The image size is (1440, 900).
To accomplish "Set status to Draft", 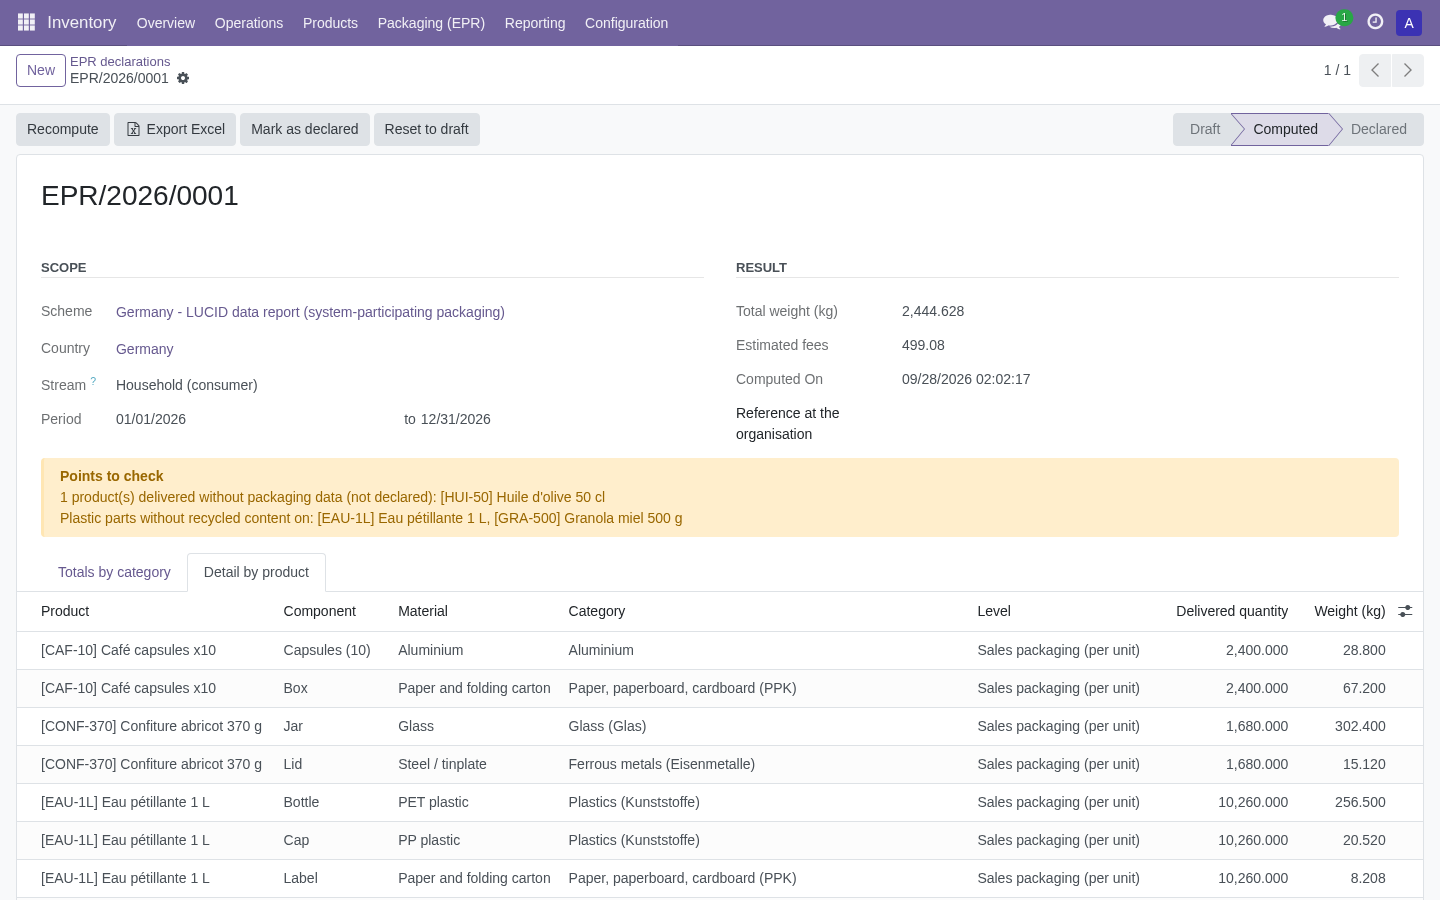I will [x=1204, y=129].
